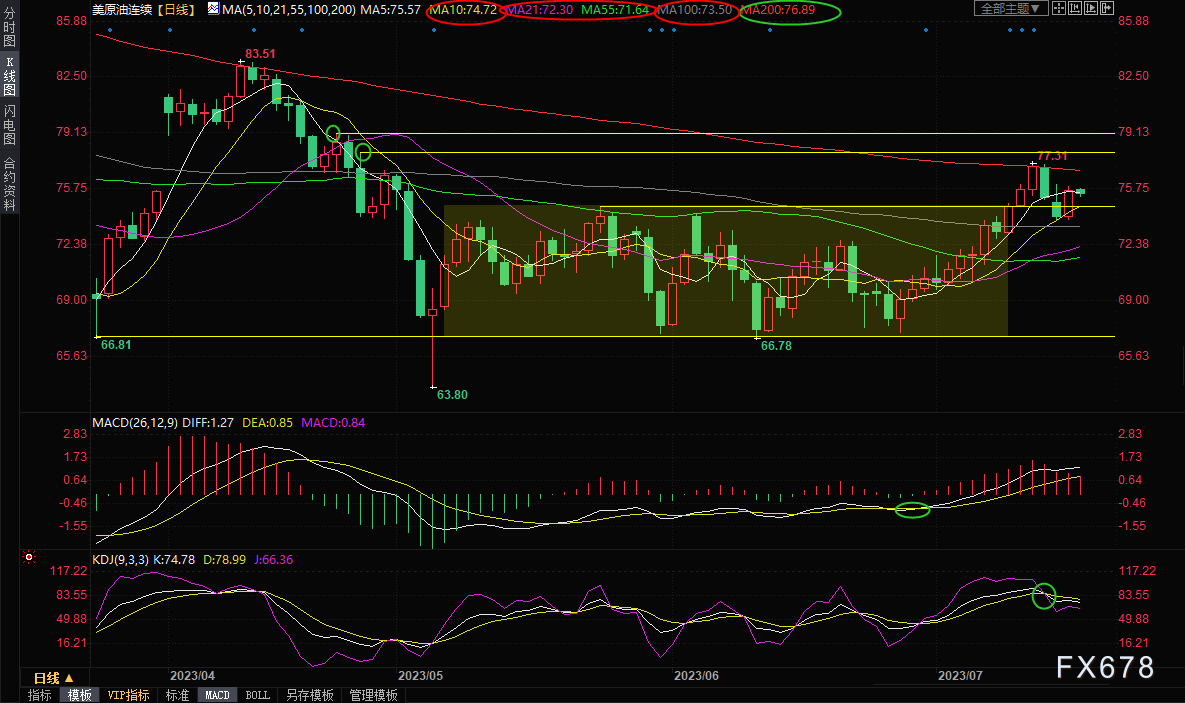1185x703 pixels.
Task: Click the 66.81 low price label
Action: coord(116,345)
